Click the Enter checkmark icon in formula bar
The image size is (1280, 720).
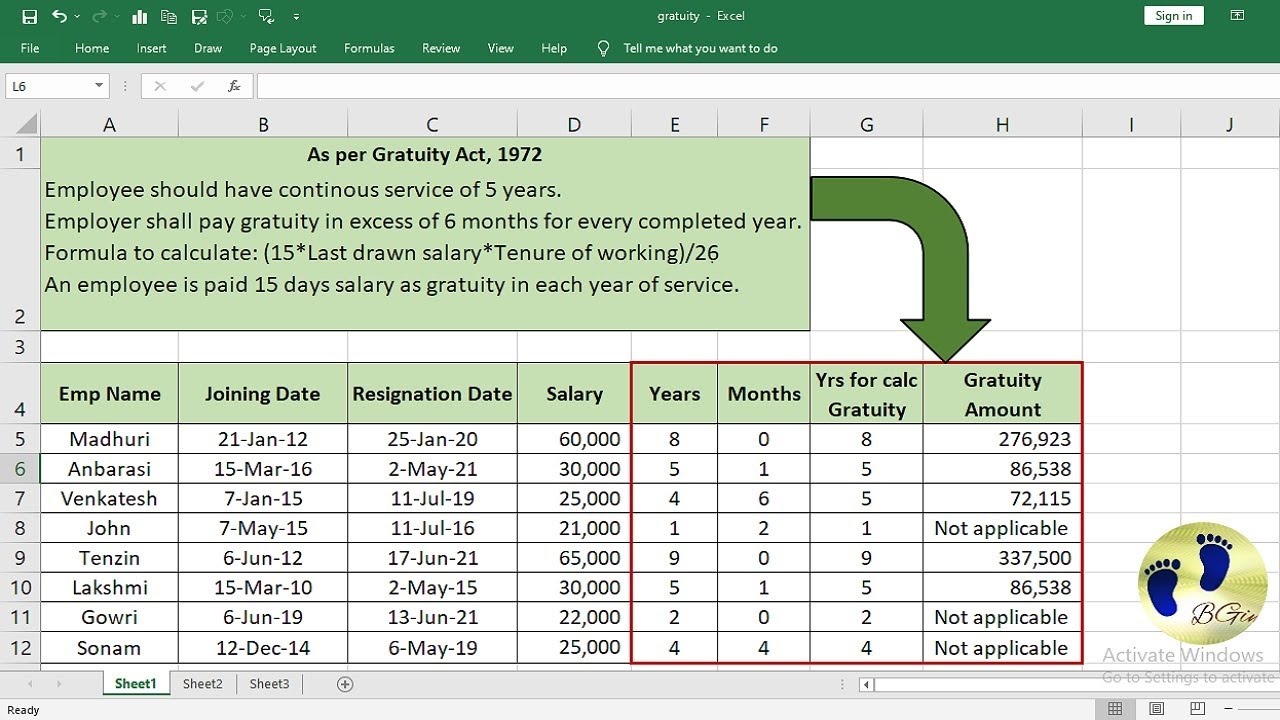click(197, 86)
